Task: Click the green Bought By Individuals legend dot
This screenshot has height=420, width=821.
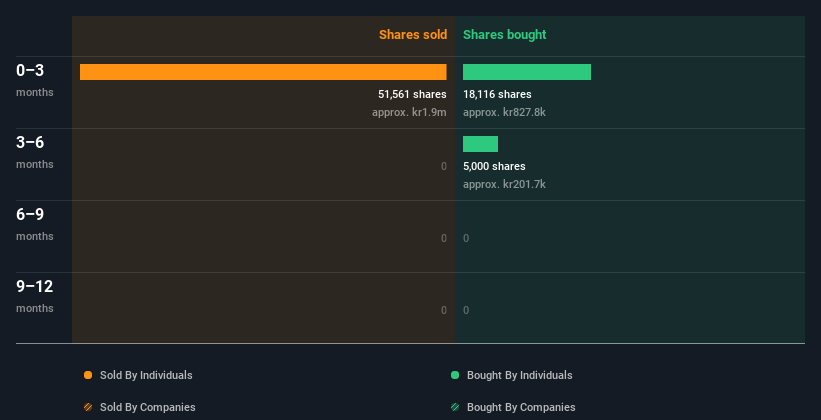Action: (x=455, y=375)
